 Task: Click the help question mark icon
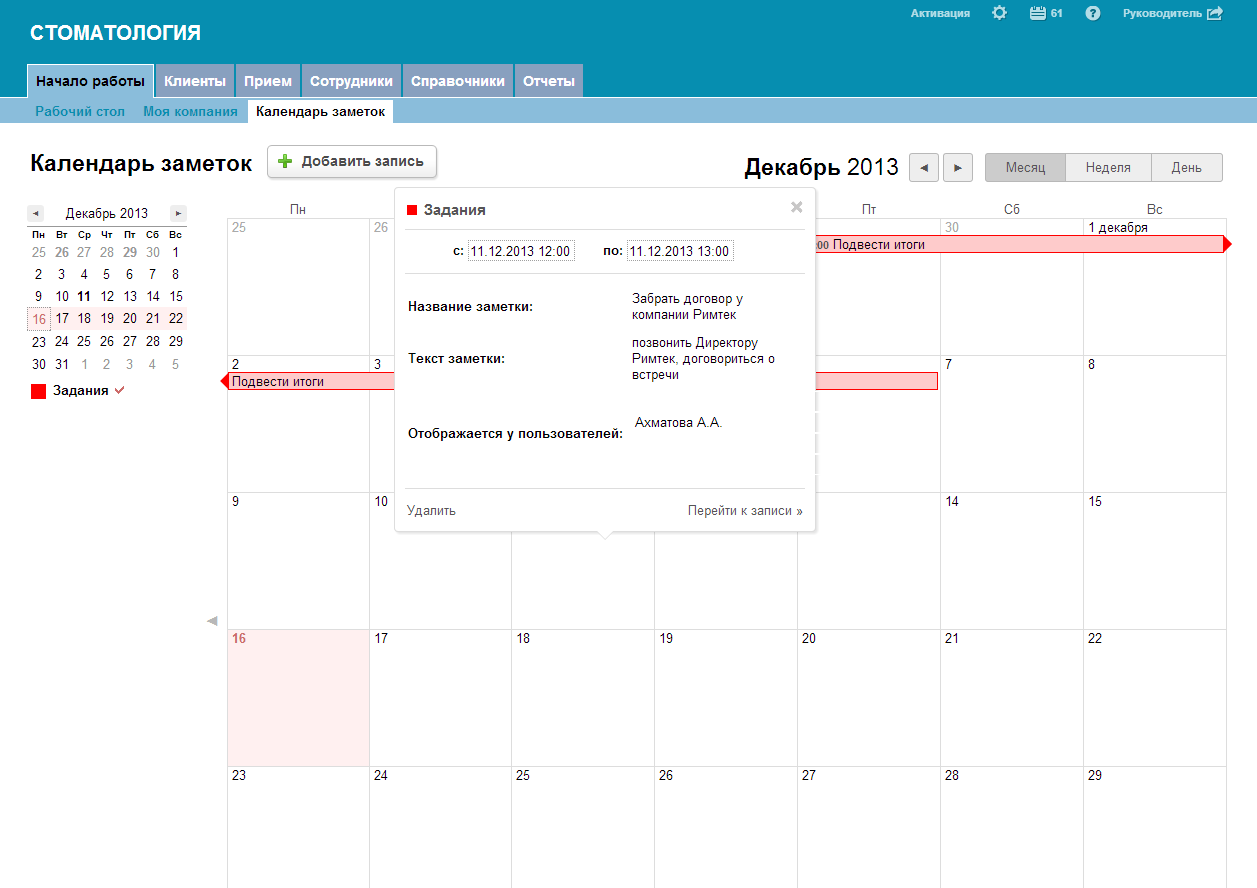pyautogui.click(x=1093, y=13)
